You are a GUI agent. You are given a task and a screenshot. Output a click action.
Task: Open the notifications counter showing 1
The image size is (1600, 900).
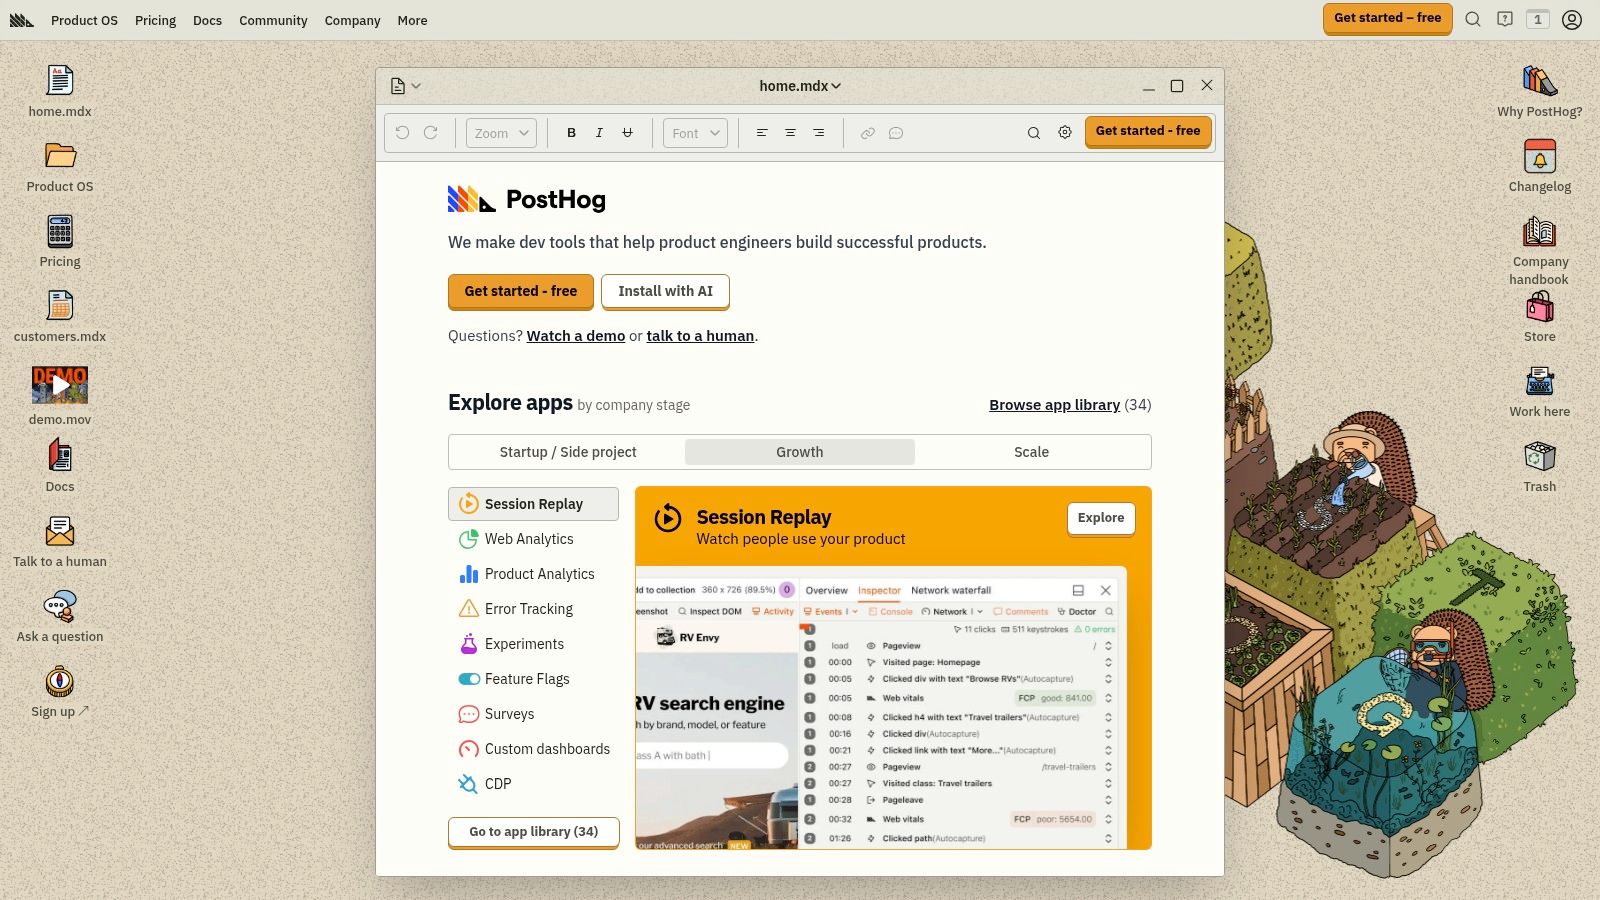click(x=1538, y=19)
